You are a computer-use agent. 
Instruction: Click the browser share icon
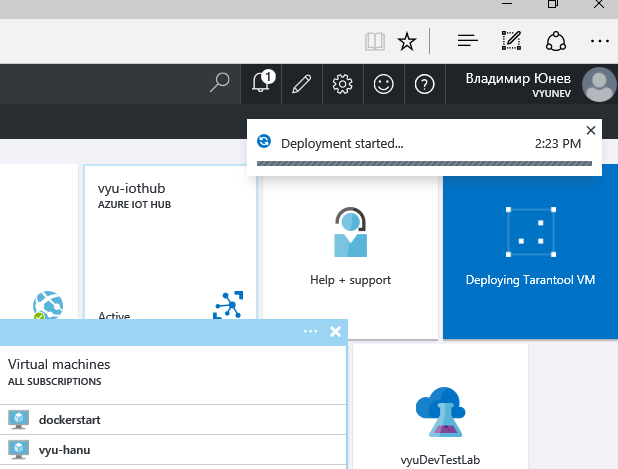(x=555, y=41)
